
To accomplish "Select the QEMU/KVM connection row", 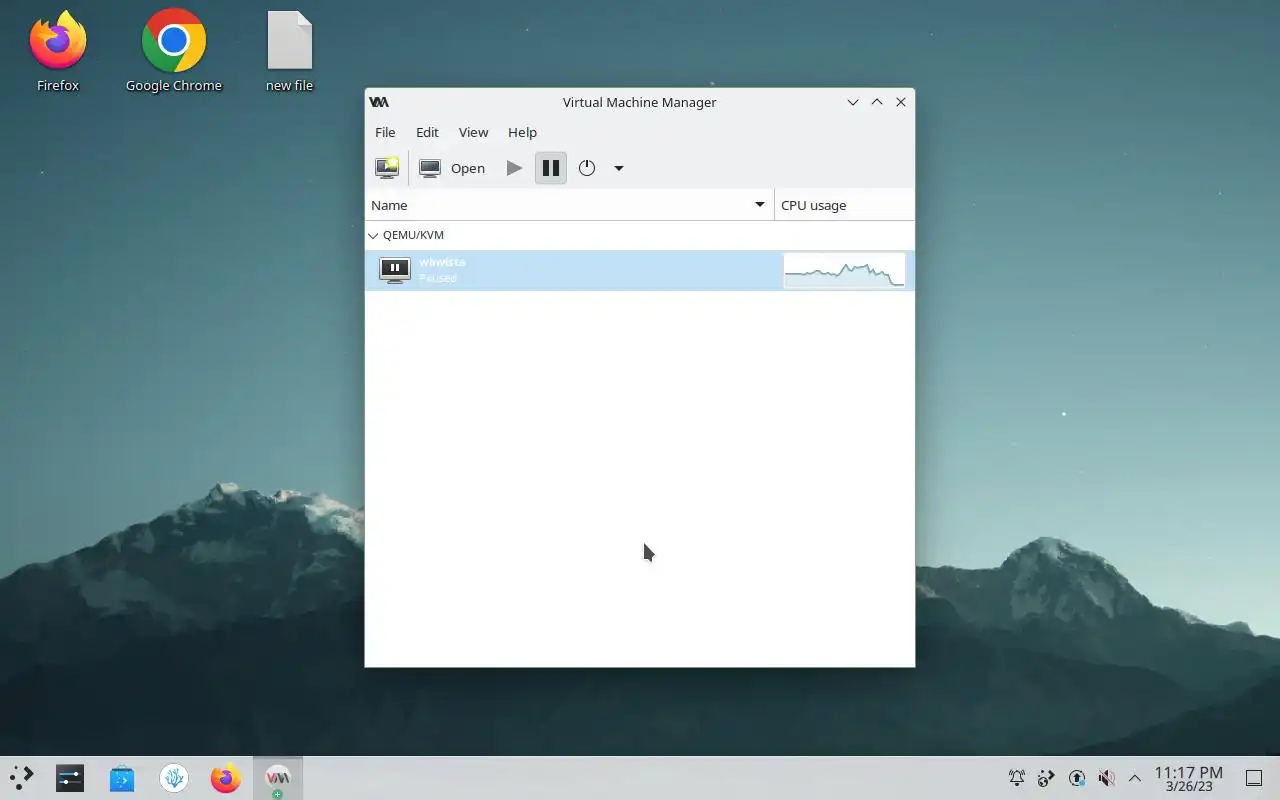I will [x=640, y=235].
